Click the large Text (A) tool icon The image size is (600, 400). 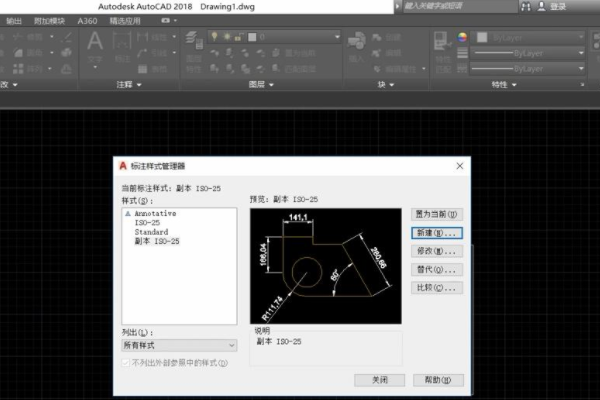(97, 43)
